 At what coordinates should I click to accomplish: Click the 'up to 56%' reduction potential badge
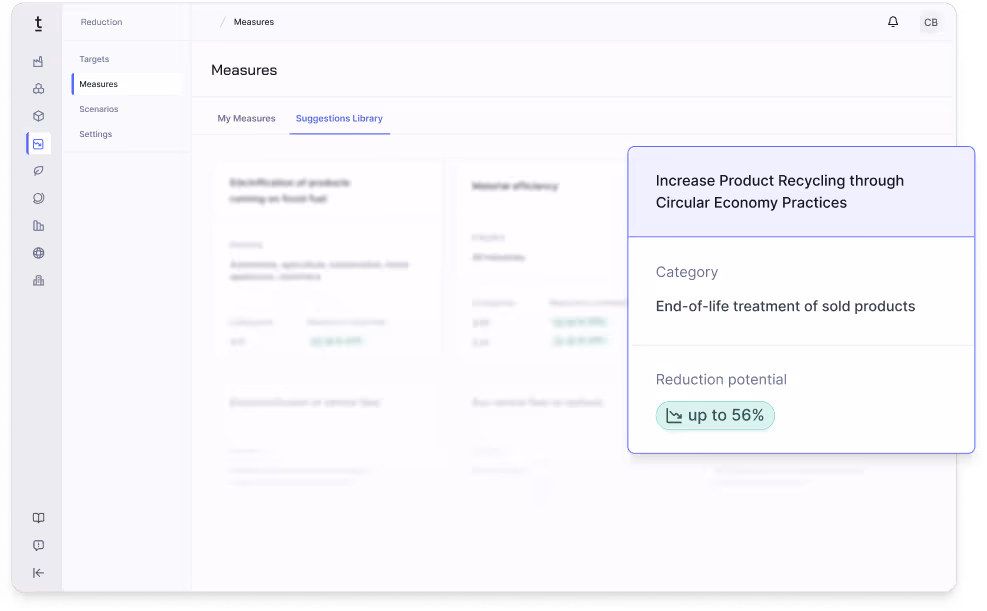pos(715,415)
